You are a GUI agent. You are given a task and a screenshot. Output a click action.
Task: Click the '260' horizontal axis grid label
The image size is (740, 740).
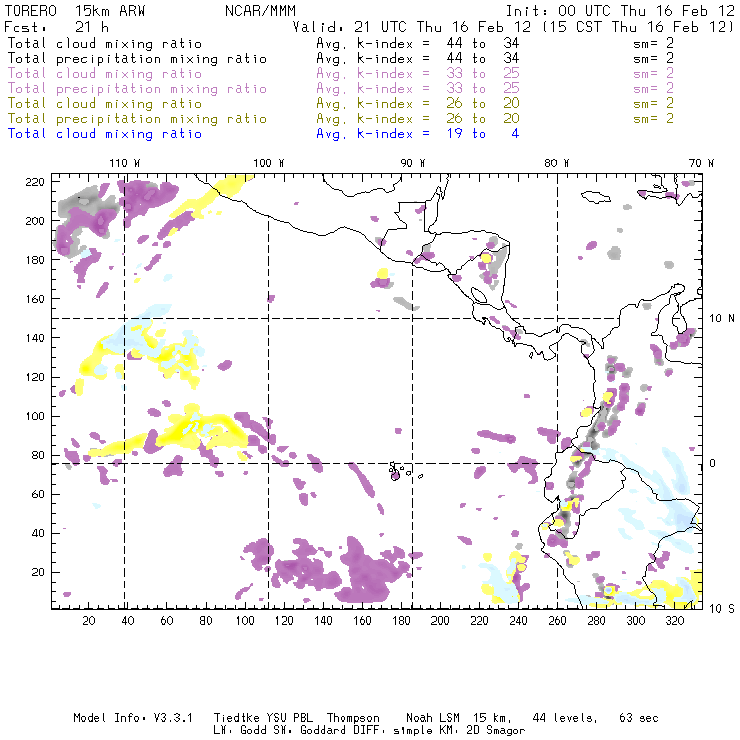(557, 621)
